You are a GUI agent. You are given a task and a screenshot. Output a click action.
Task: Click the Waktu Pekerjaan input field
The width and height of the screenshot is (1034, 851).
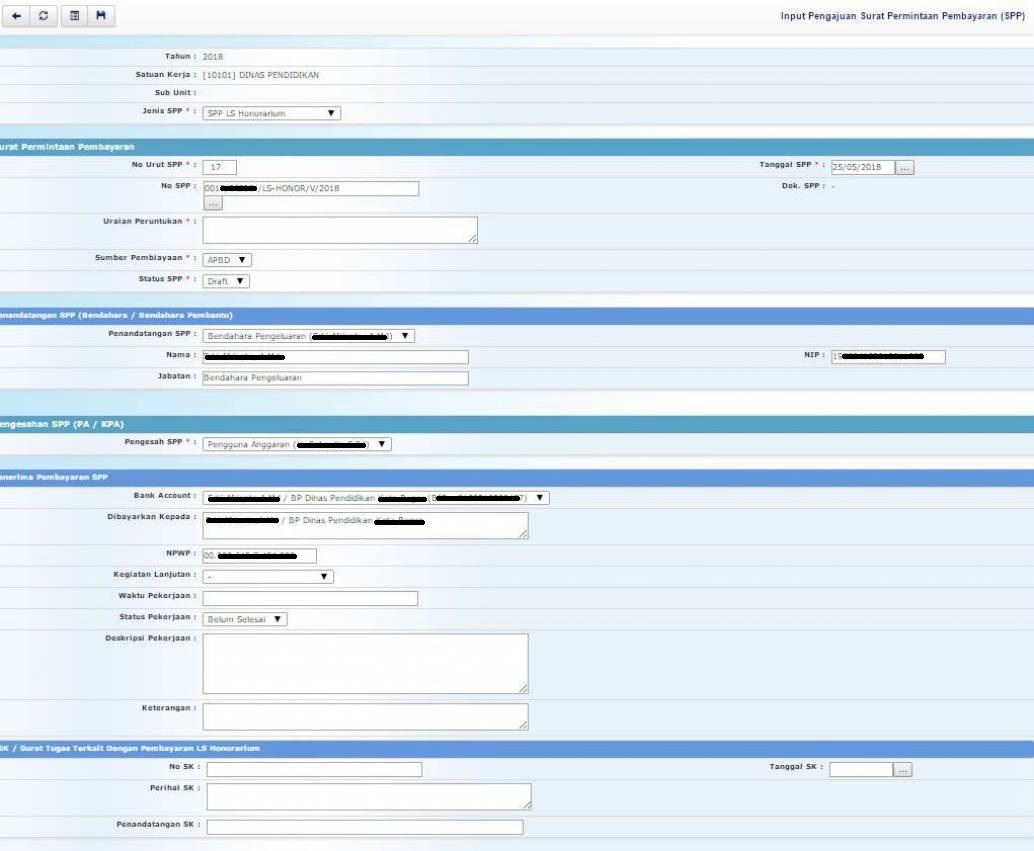tap(310, 599)
